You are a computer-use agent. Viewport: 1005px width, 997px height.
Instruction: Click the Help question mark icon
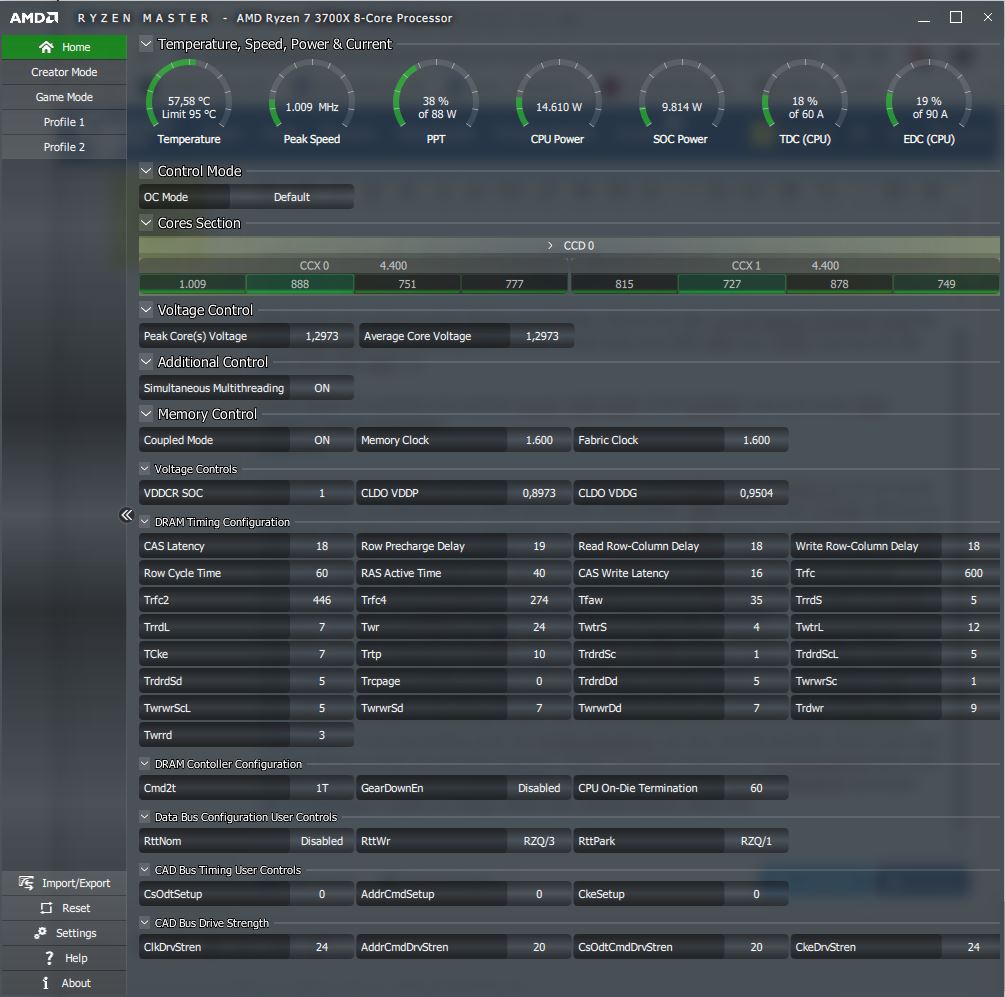click(x=49, y=958)
